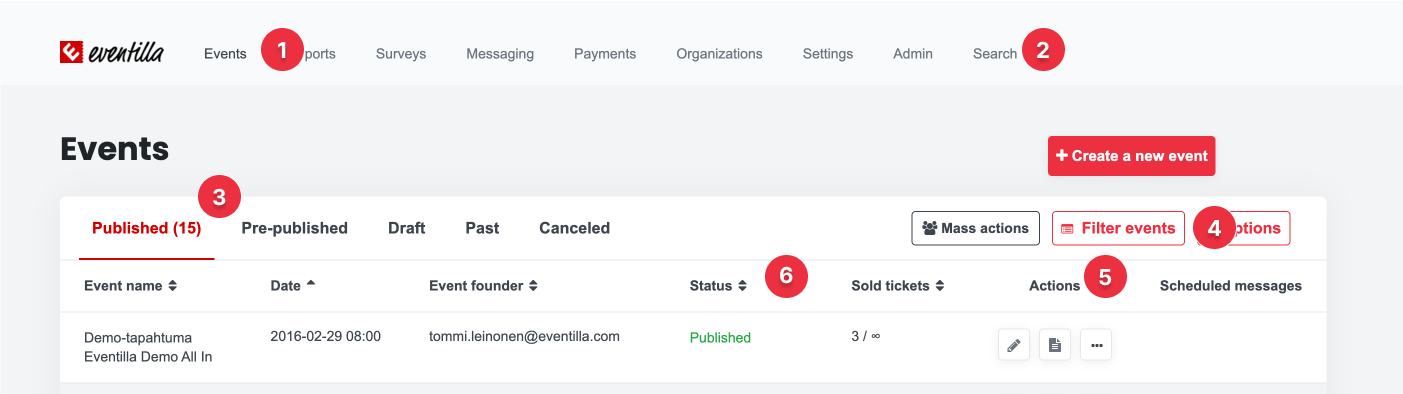Open the Options button
Screen dimensions: 1403x394
(1243, 228)
